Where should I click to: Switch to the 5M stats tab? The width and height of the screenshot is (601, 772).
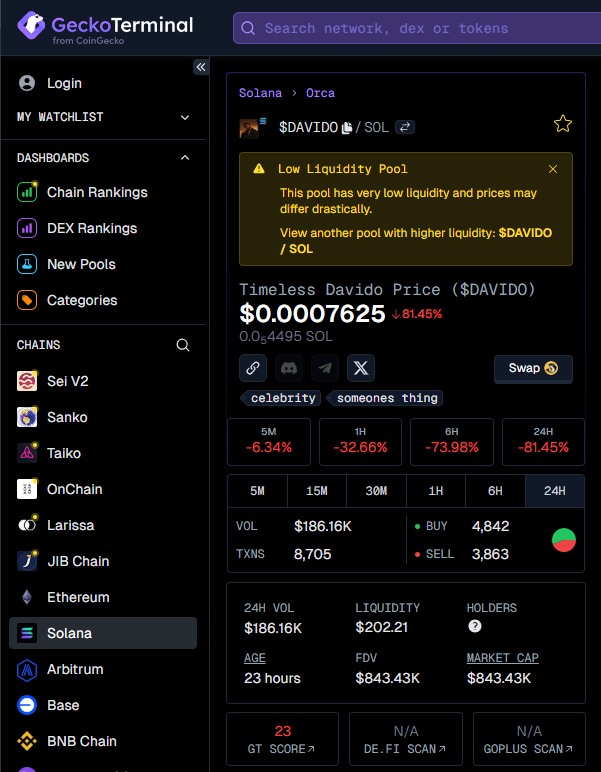[257, 491]
